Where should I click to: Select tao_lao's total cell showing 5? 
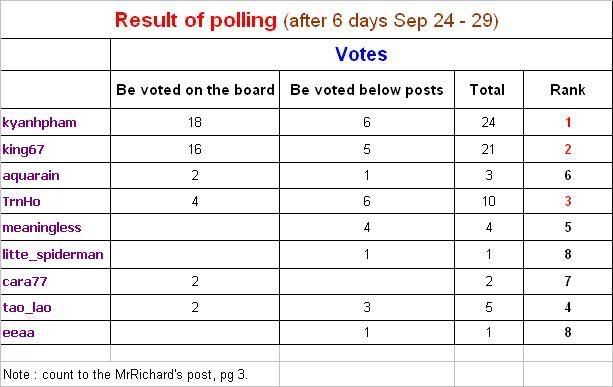pyautogui.click(x=489, y=307)
